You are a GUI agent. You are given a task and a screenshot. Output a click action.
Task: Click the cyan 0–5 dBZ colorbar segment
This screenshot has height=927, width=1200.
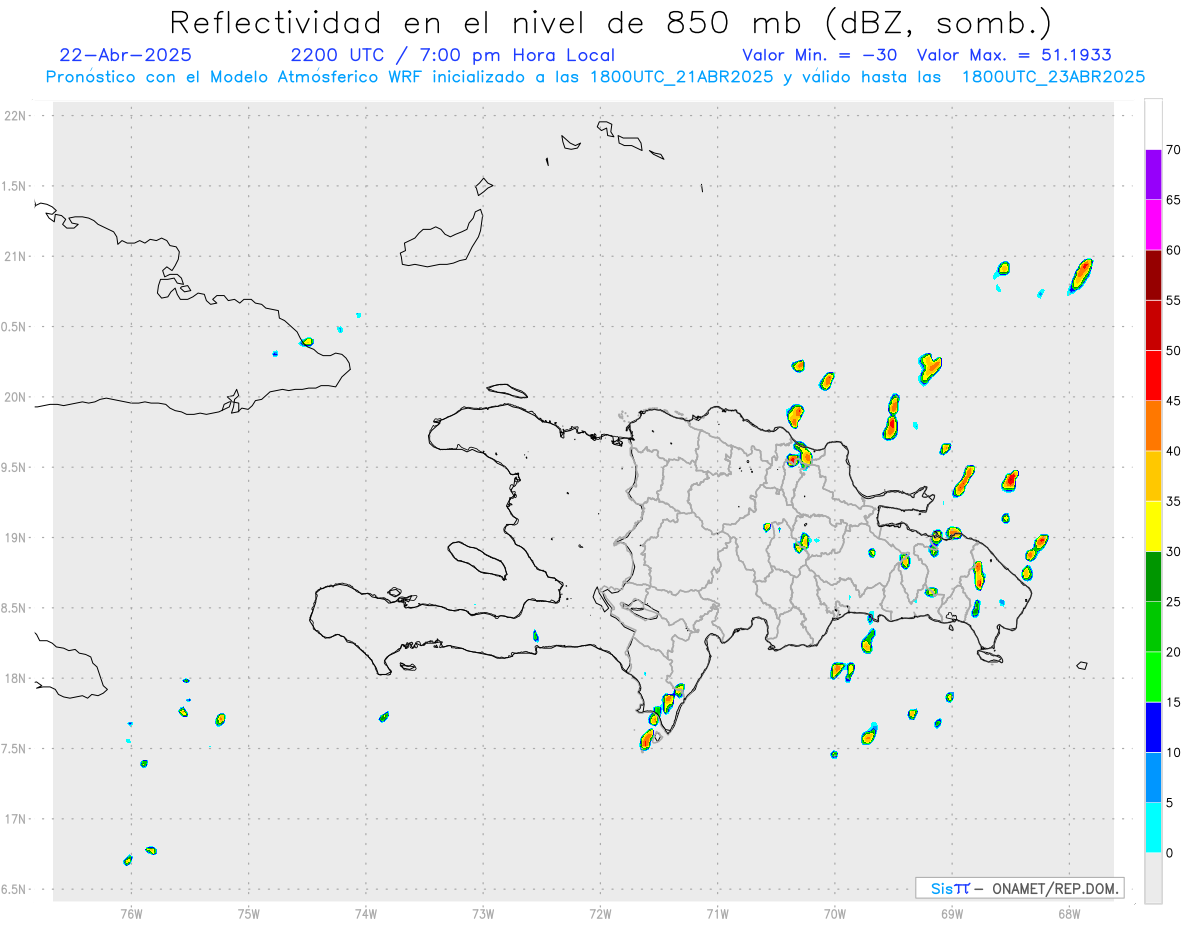point(1153,828)
